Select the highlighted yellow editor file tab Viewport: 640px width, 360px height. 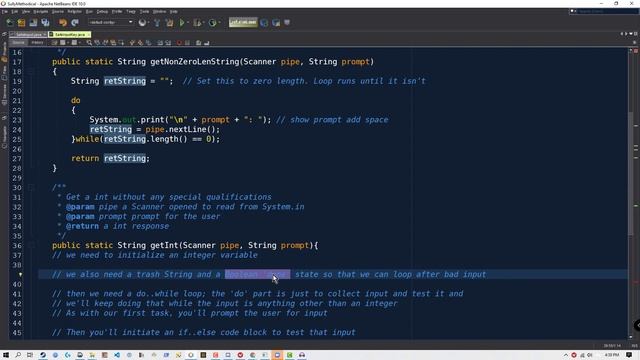tap(68, 35)
